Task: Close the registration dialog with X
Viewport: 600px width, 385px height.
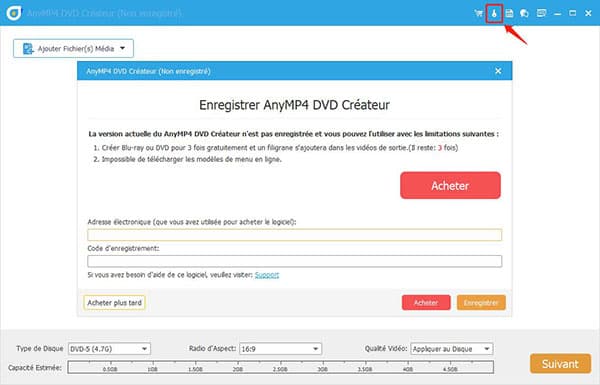Action: [498, 71]
